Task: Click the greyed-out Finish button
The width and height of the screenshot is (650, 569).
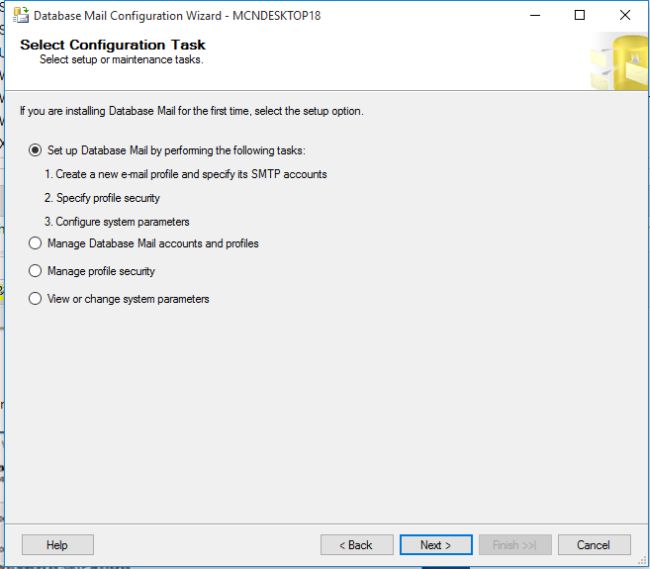Action: (514, 545)
